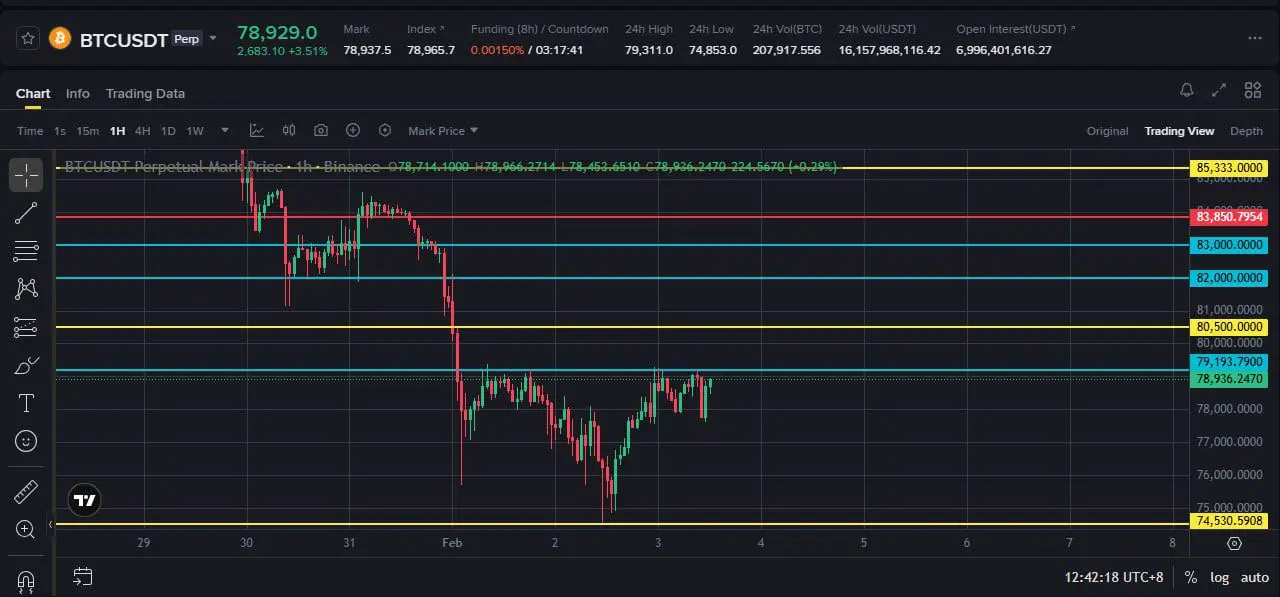Select the text annotation tool
The height and width of the screenshot is (597, 1280).
[26, 403]
